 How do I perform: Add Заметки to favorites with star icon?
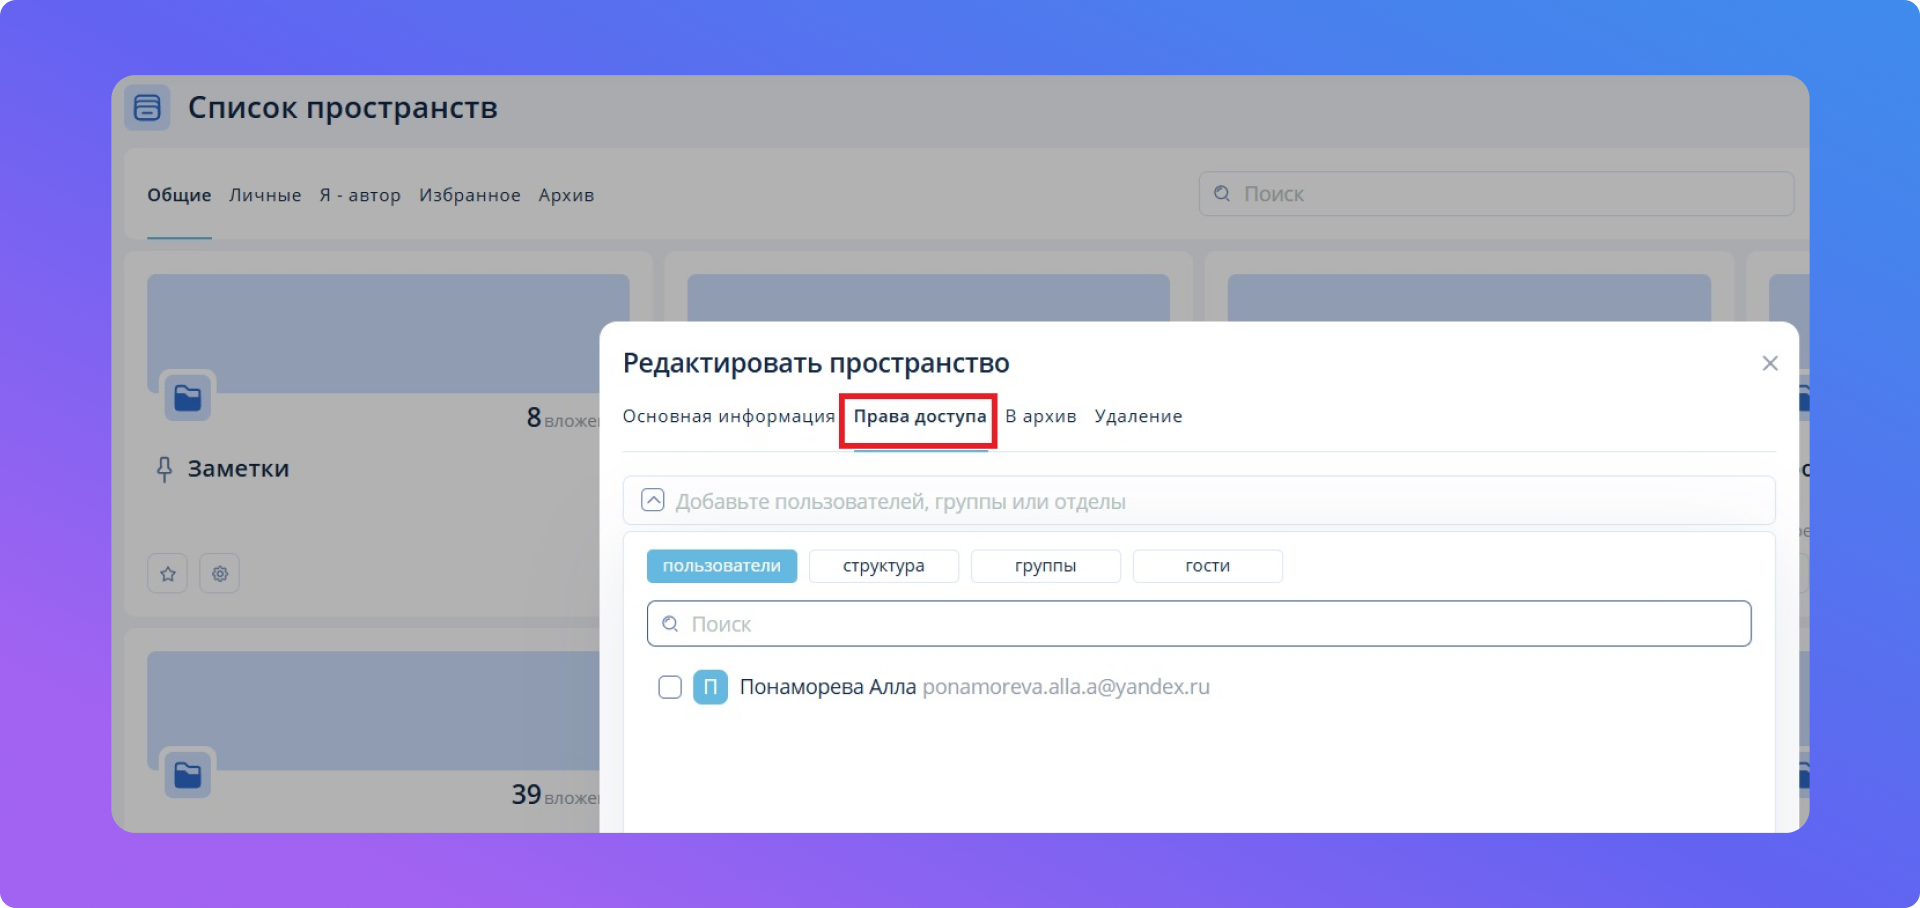[x=168, y=574]
